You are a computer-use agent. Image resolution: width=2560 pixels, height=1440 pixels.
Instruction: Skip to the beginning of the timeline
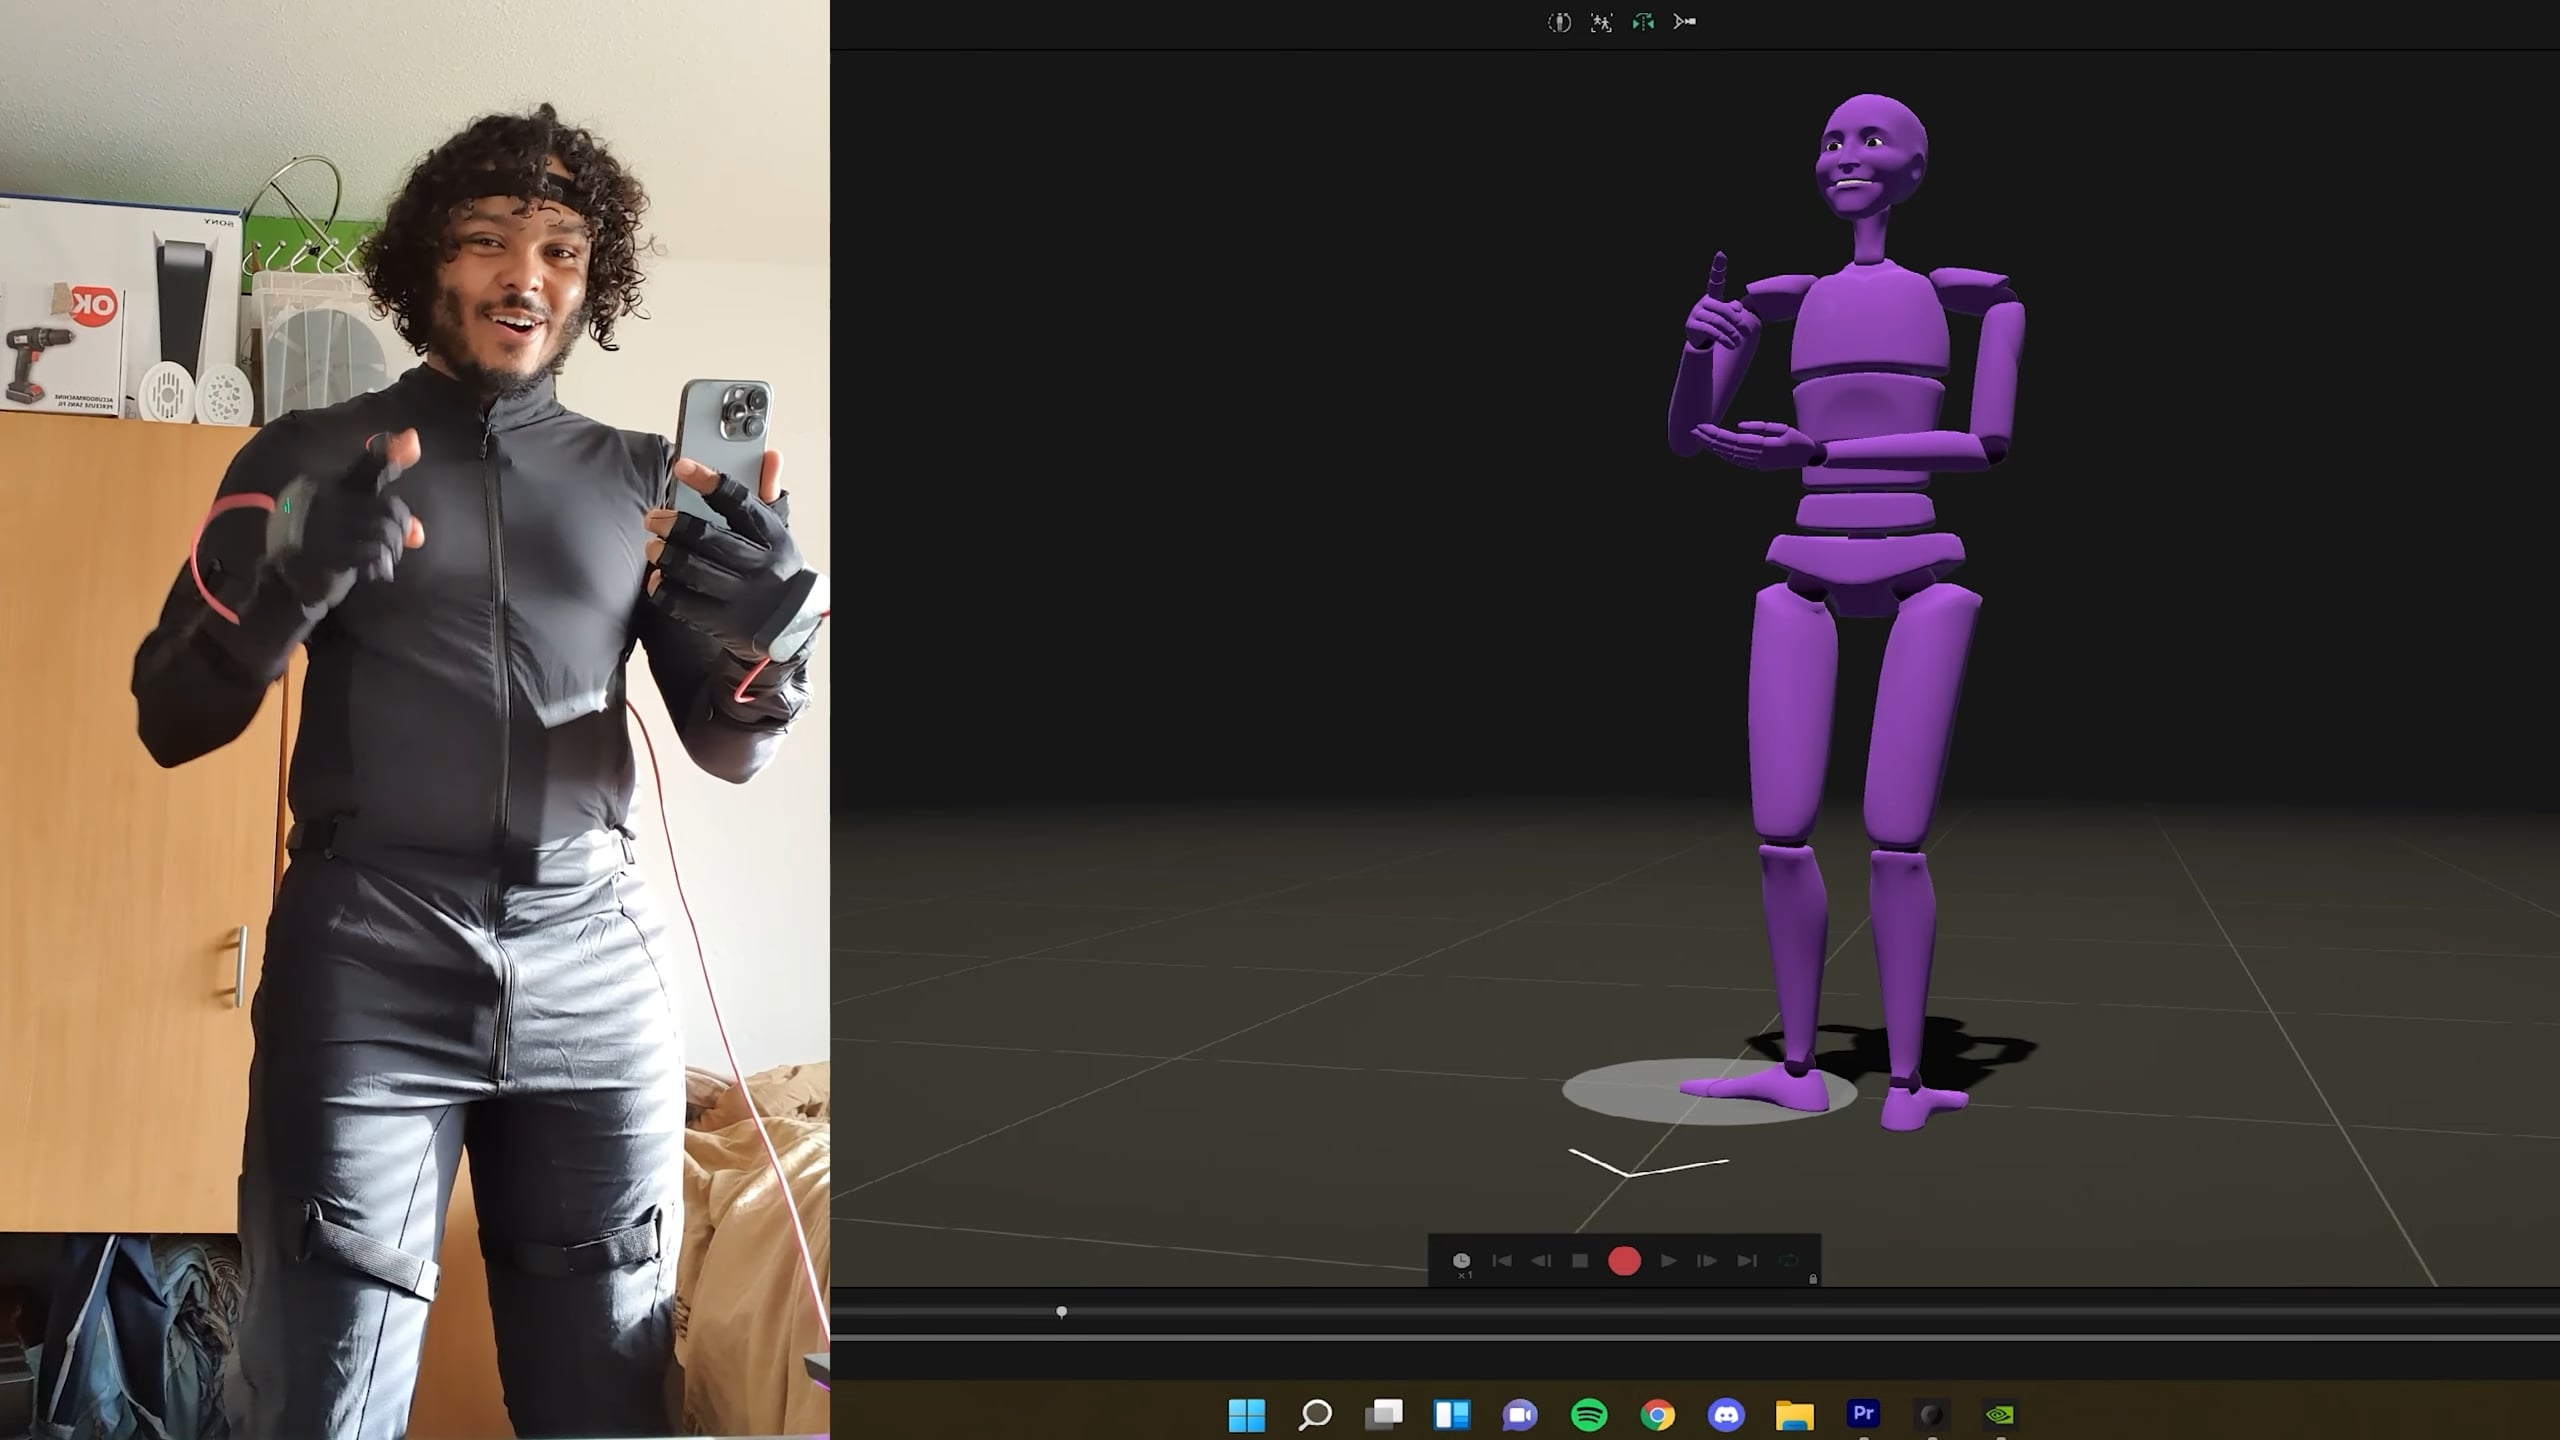coord(1502,1261)
